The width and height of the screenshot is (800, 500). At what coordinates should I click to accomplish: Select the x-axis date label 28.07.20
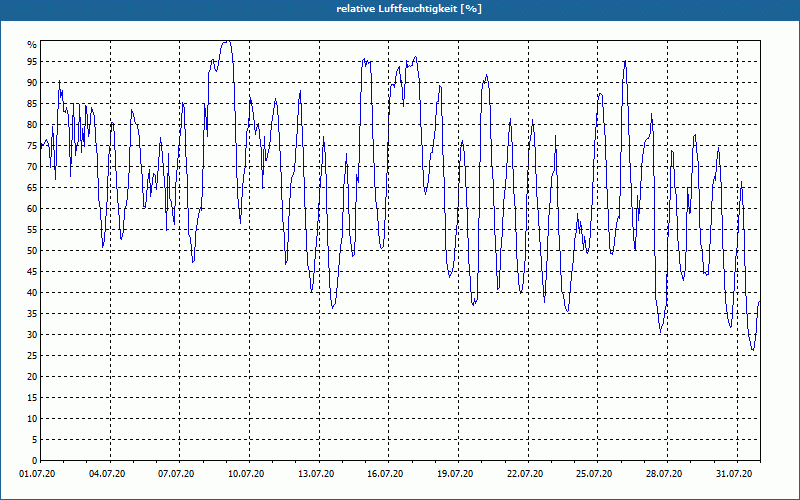click(x=664, y=474)
